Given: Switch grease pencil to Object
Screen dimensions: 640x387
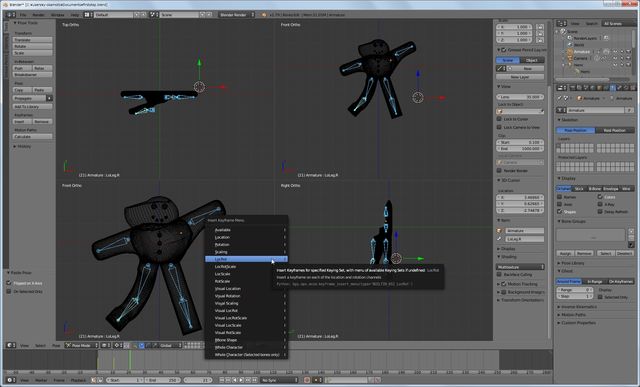Looking at the screenshot, I should [532, 60].
